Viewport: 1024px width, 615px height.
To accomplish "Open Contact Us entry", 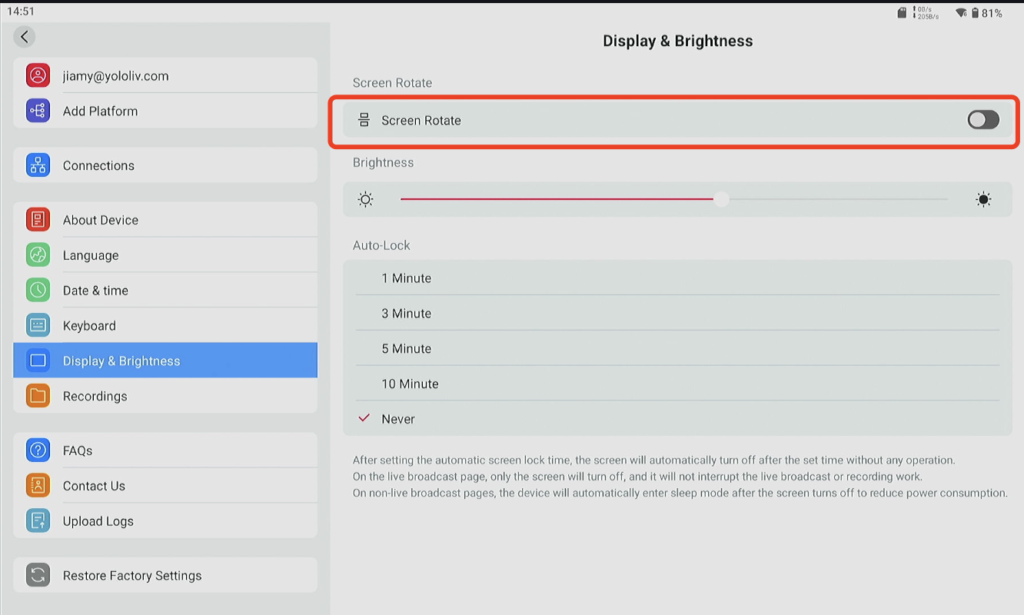I will tap(165, 486).
